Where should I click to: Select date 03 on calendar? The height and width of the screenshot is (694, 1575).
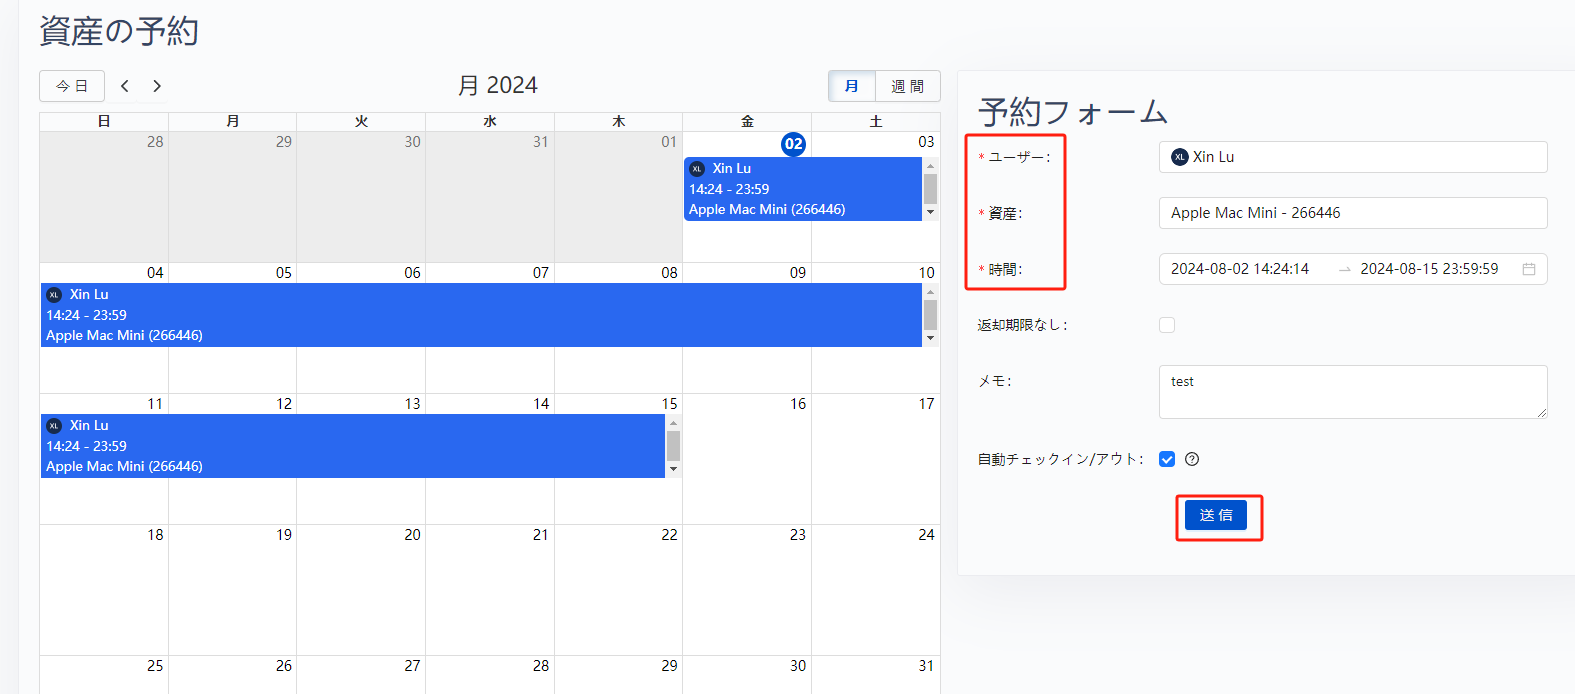pyautogui.click(x=927, y=142)
